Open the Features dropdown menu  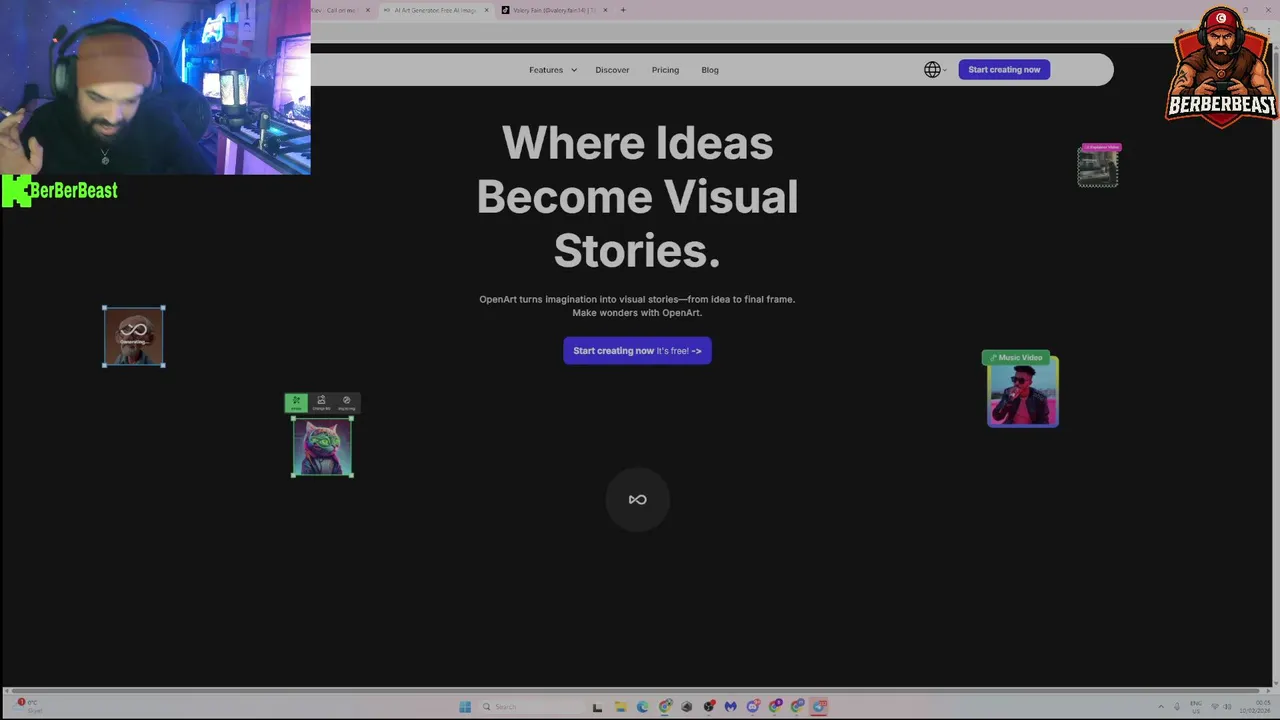coord(552,70)
